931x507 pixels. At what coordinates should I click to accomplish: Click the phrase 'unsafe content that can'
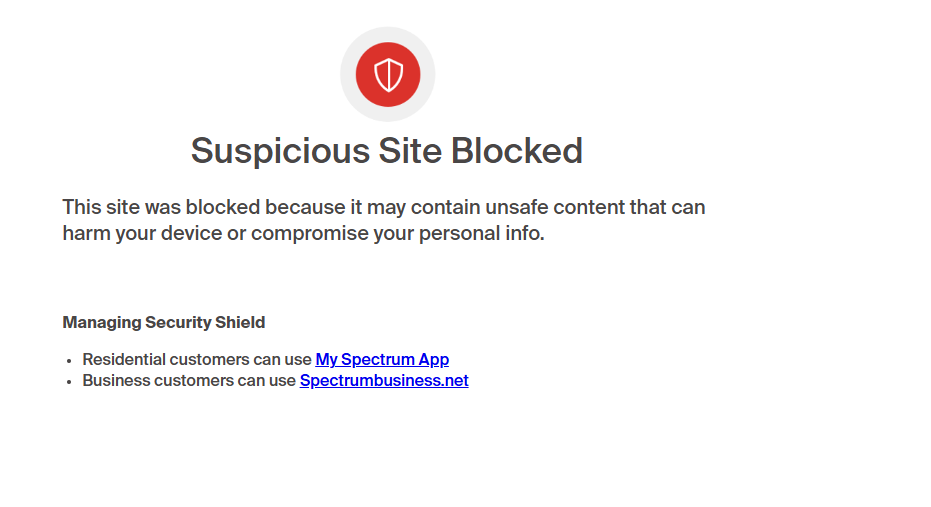[x=595, y=207]
